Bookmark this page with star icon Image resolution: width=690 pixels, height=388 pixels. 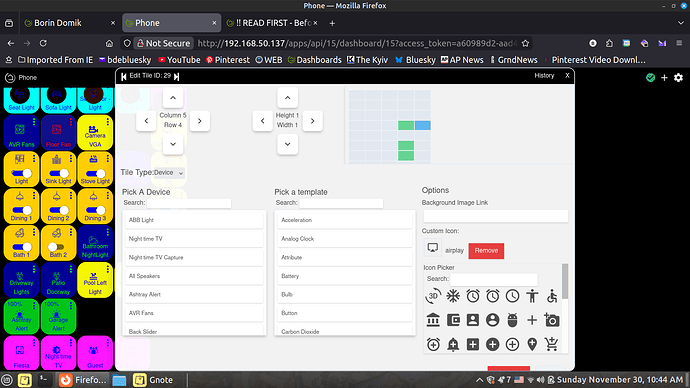[525, 43]
